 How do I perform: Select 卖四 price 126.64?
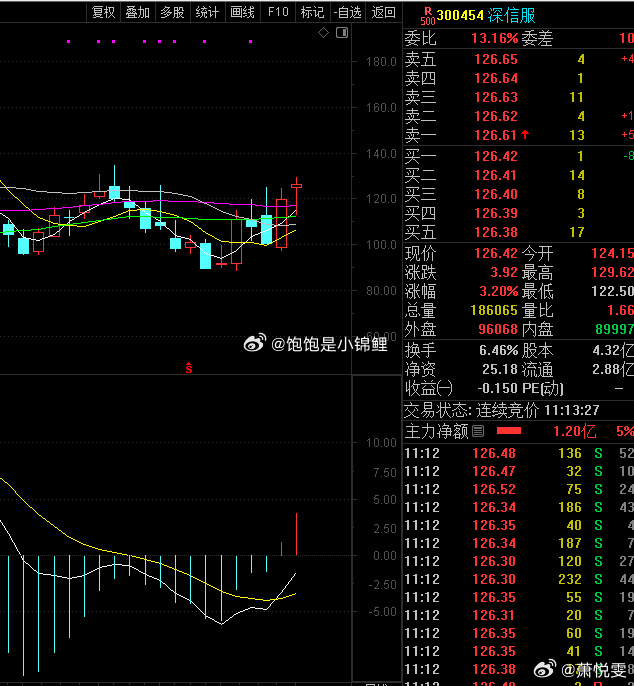coord(496,78)
